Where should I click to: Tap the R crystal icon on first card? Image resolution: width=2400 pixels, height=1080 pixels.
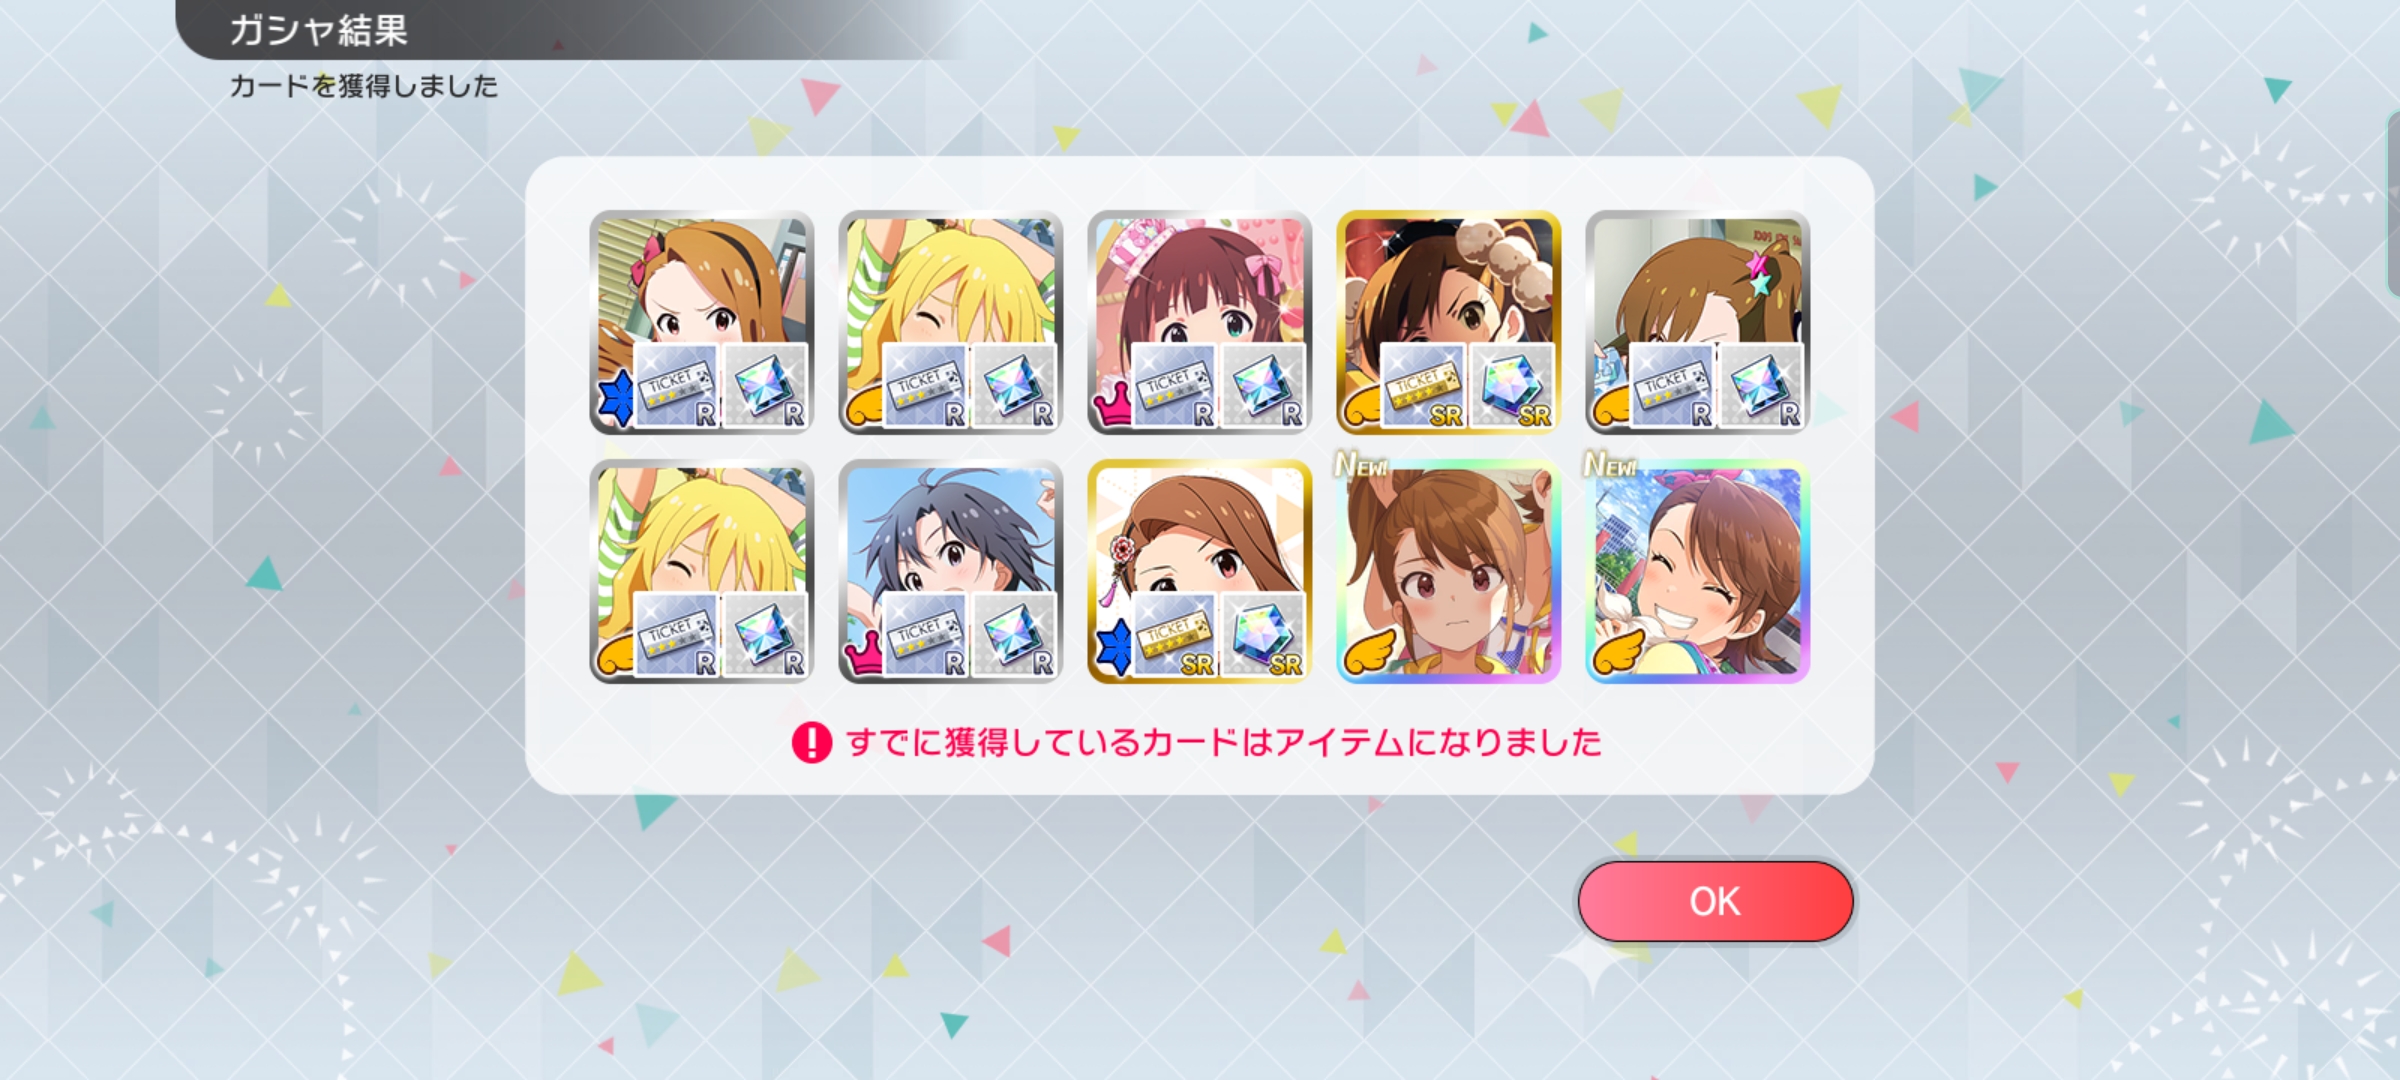tap(764, 386)
